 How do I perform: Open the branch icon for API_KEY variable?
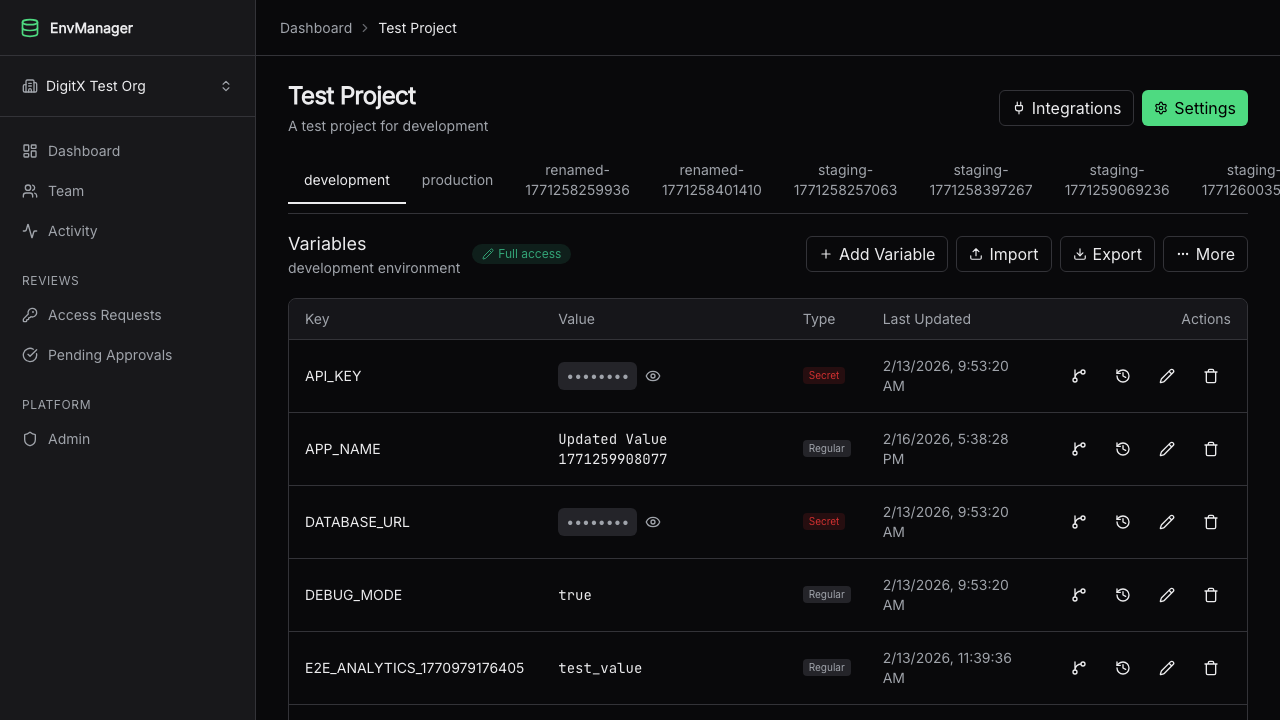(1079, 376)
